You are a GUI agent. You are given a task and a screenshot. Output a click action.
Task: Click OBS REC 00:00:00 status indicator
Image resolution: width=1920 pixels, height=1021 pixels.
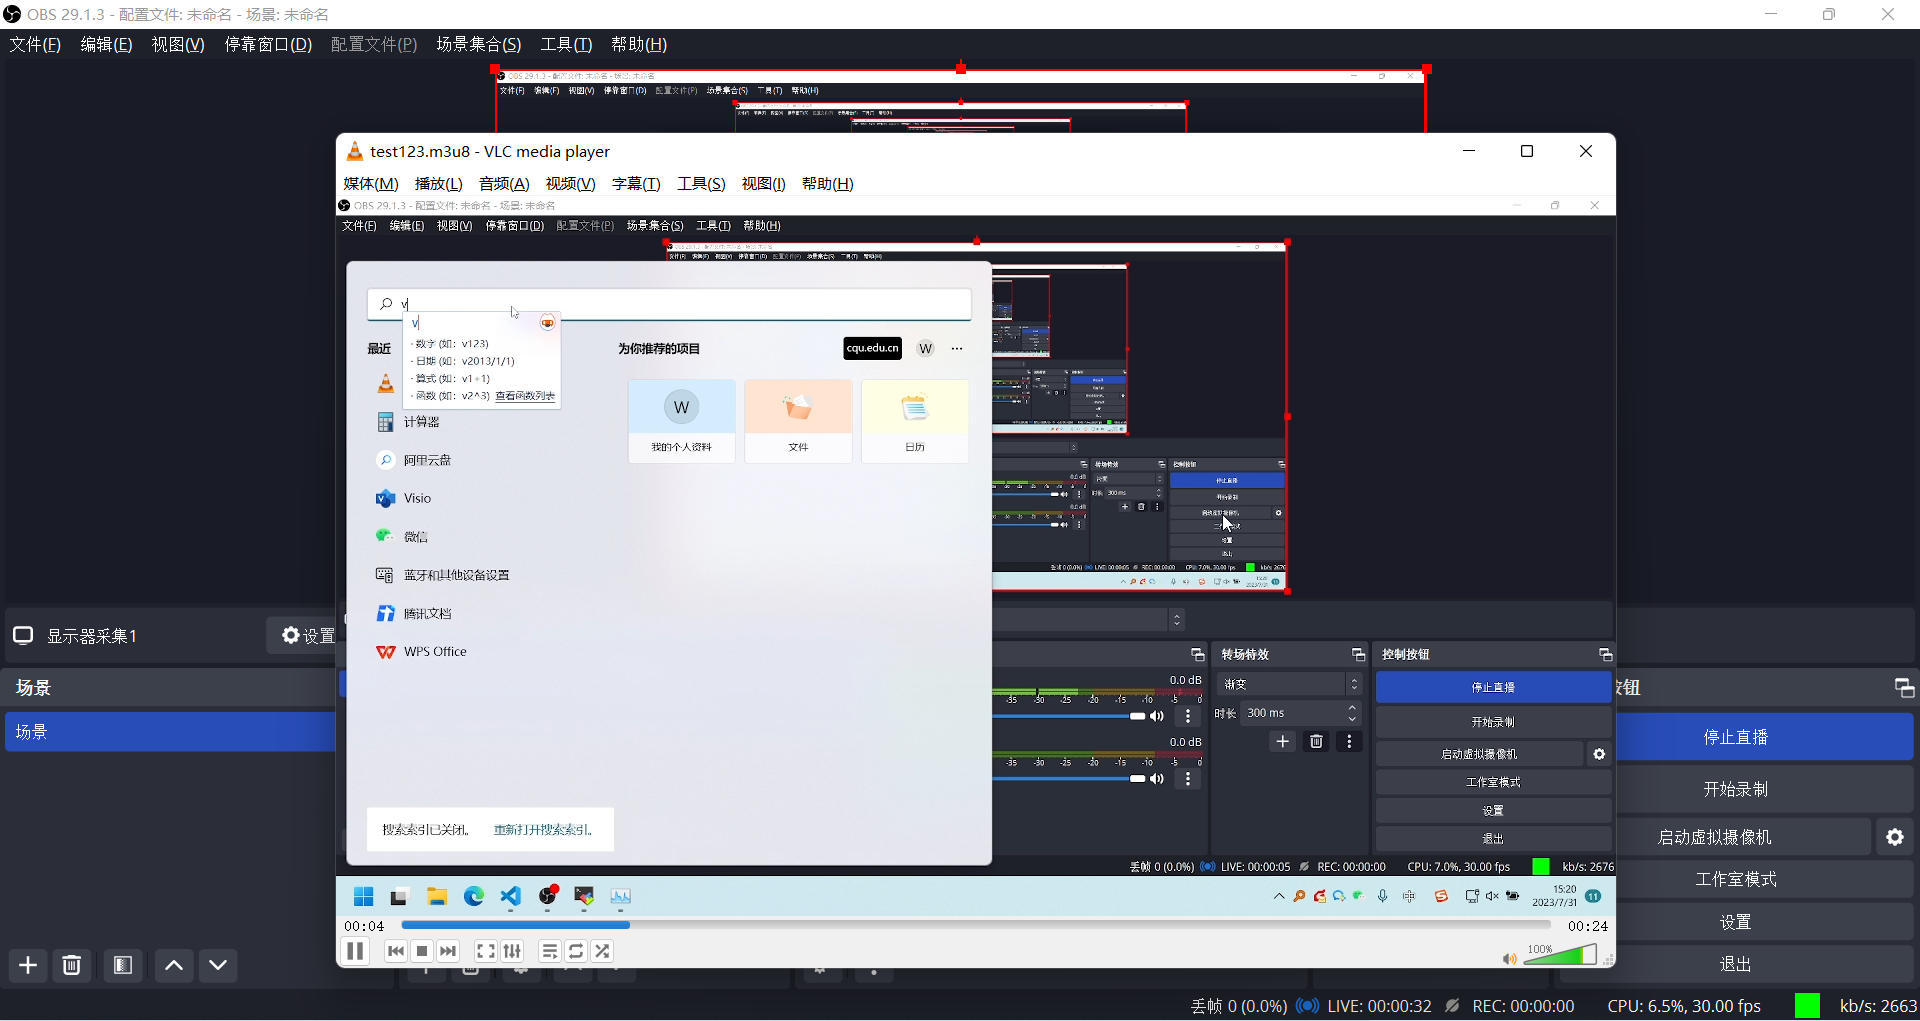click(x=1511, y=1006)
